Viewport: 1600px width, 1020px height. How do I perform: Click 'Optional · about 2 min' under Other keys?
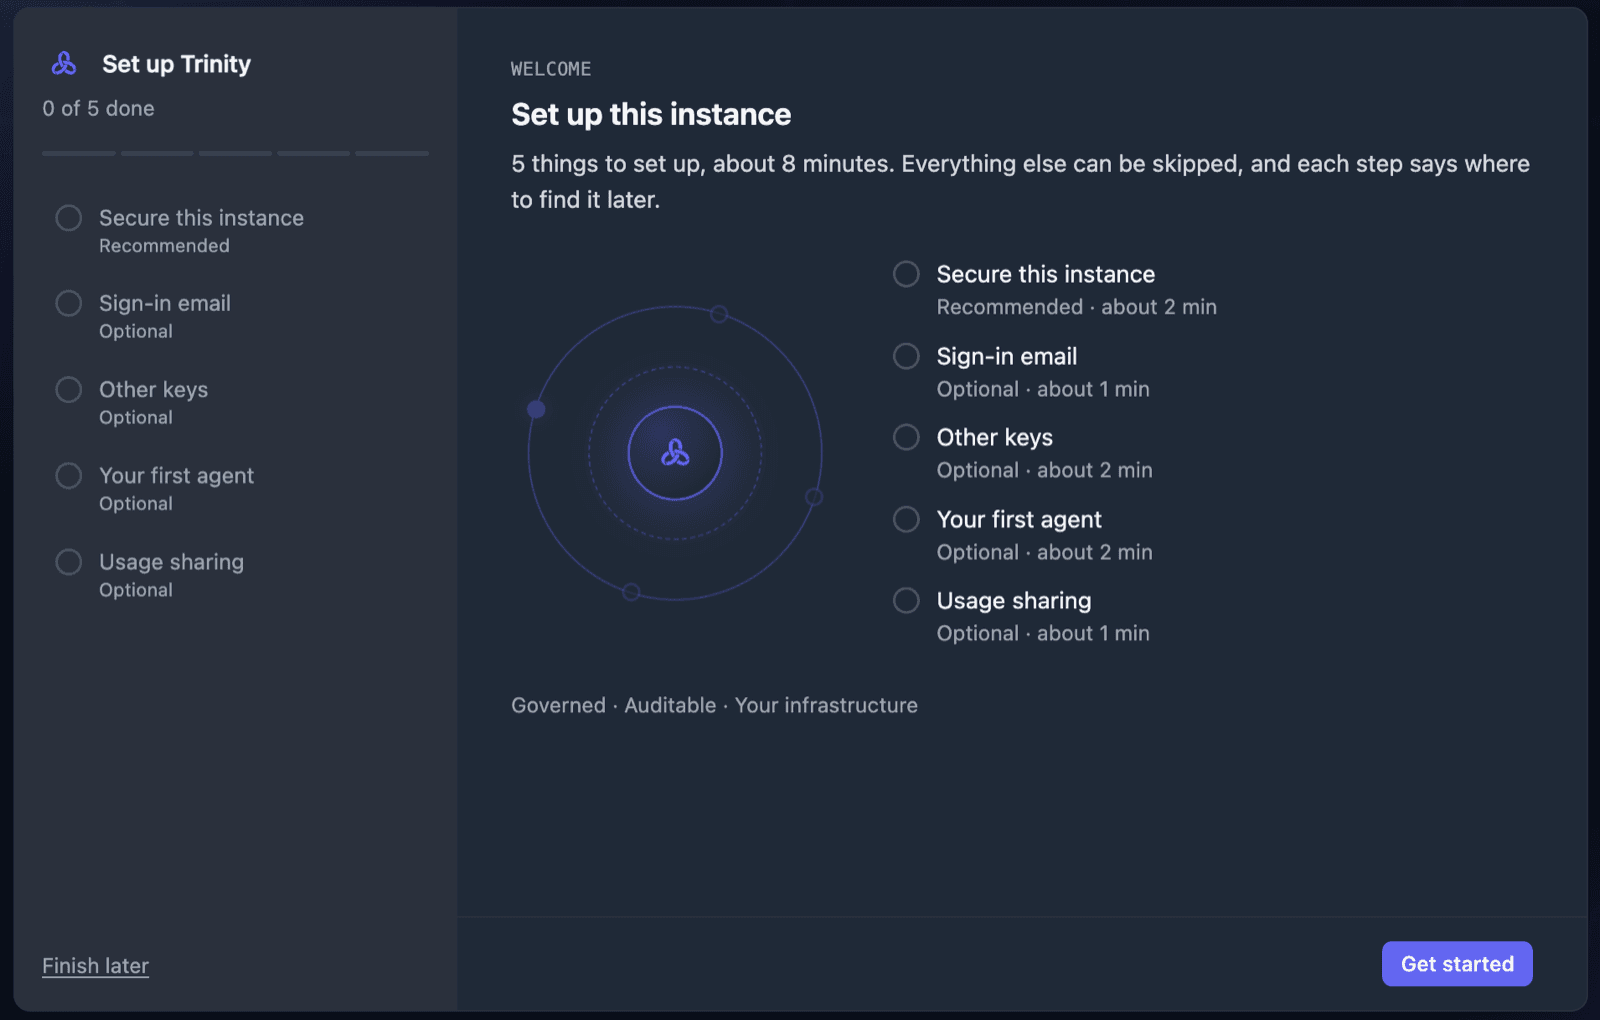click(1045, 470)
